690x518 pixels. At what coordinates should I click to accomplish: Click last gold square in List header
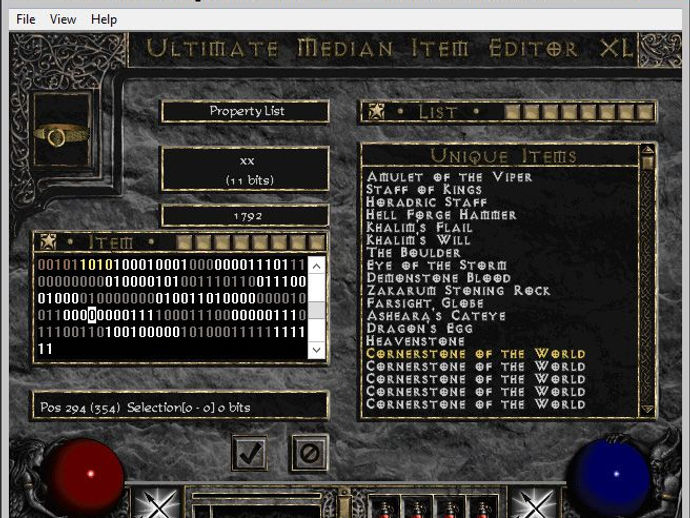click(646, 112)
